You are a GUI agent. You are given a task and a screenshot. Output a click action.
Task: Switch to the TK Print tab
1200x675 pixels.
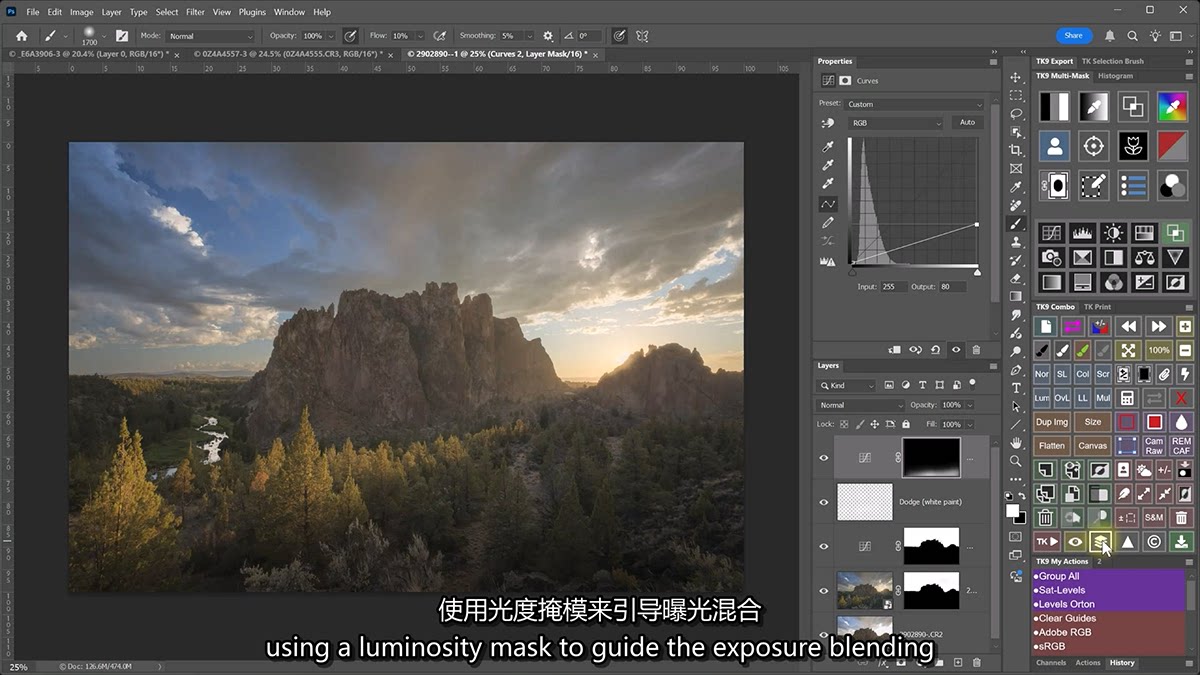(x=1098, y=307)
